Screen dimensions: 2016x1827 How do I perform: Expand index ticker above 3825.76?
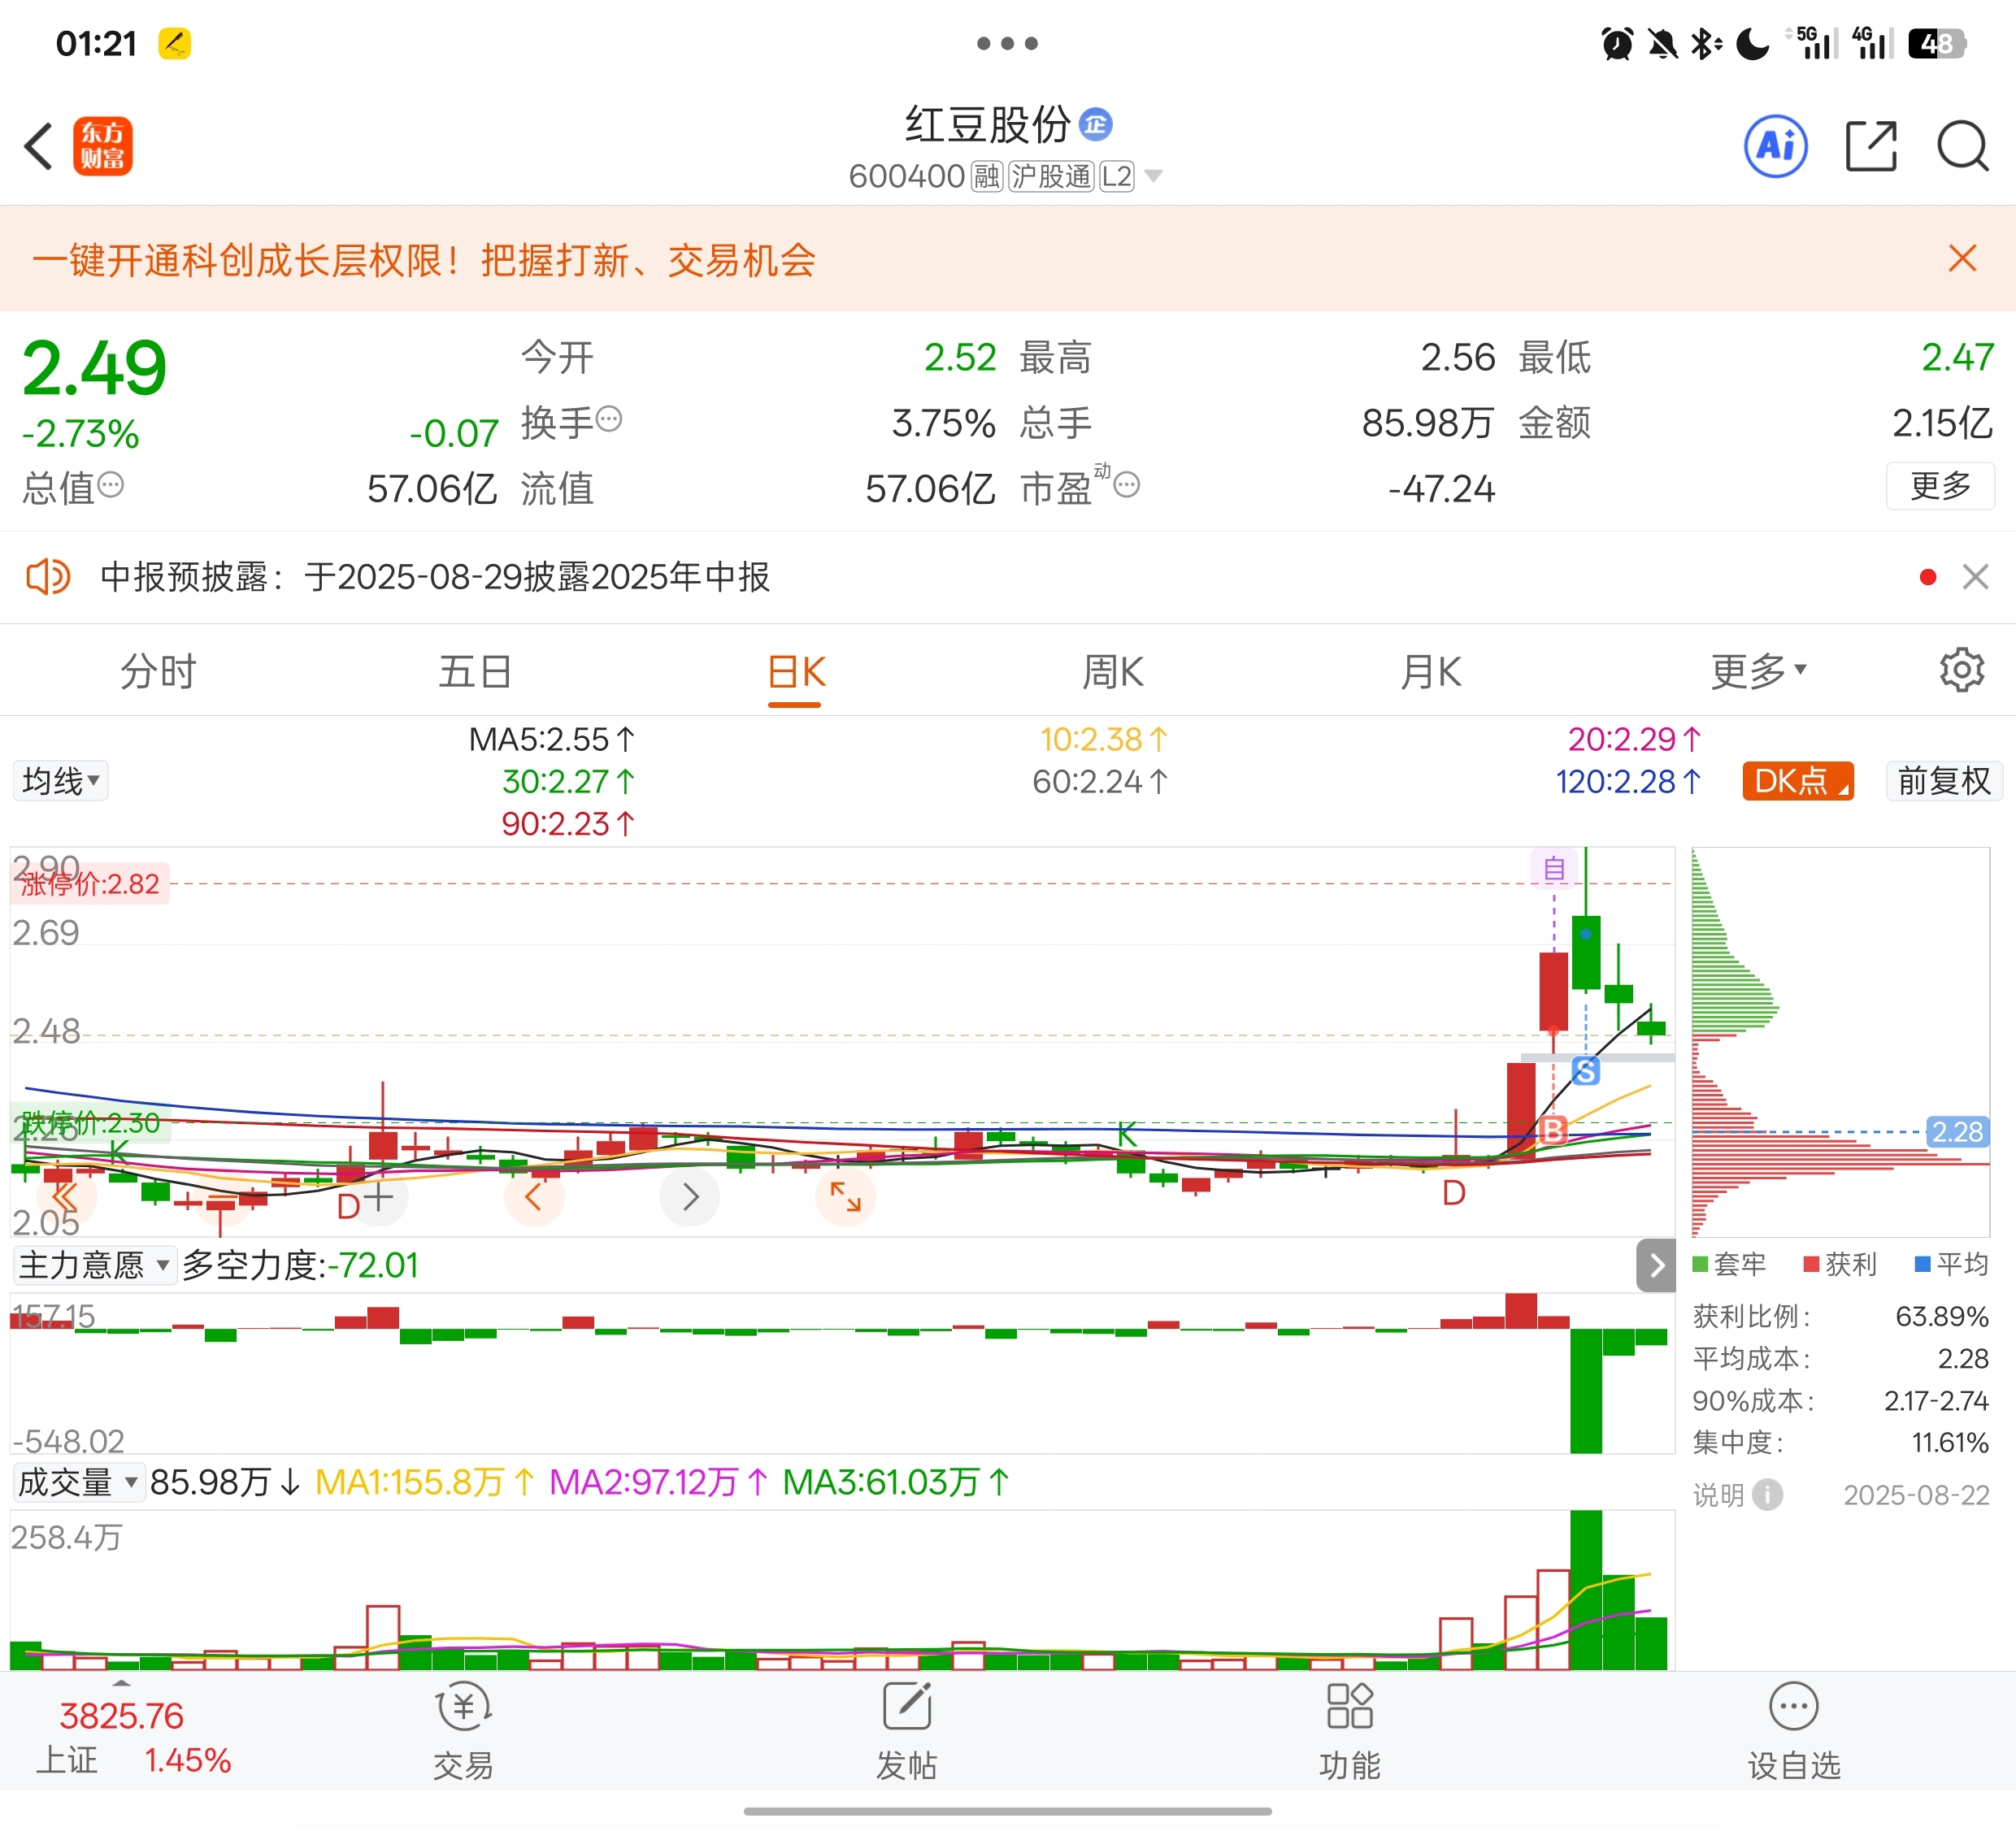click(x=121, y=1685)
